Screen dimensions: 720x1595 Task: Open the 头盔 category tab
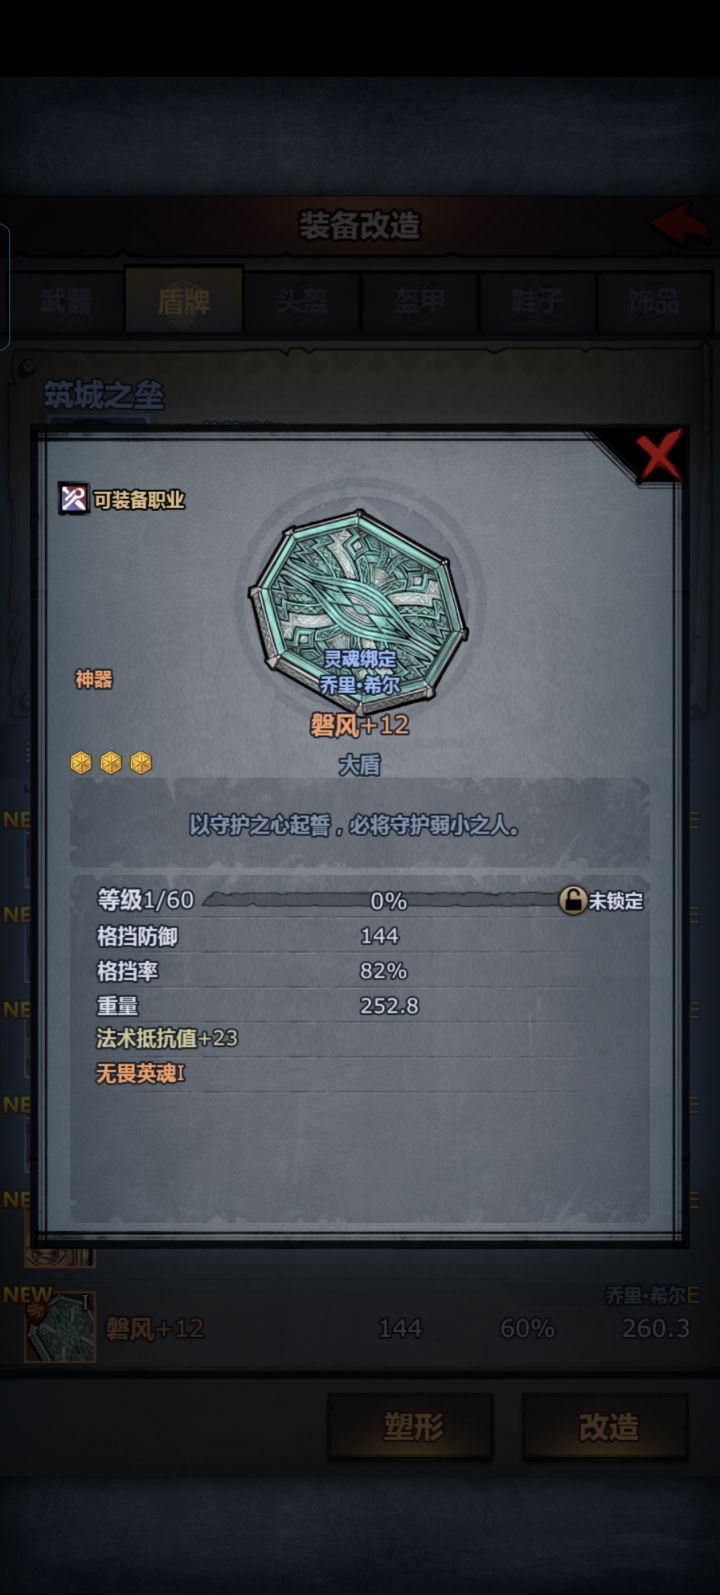[x=302, y=301]
